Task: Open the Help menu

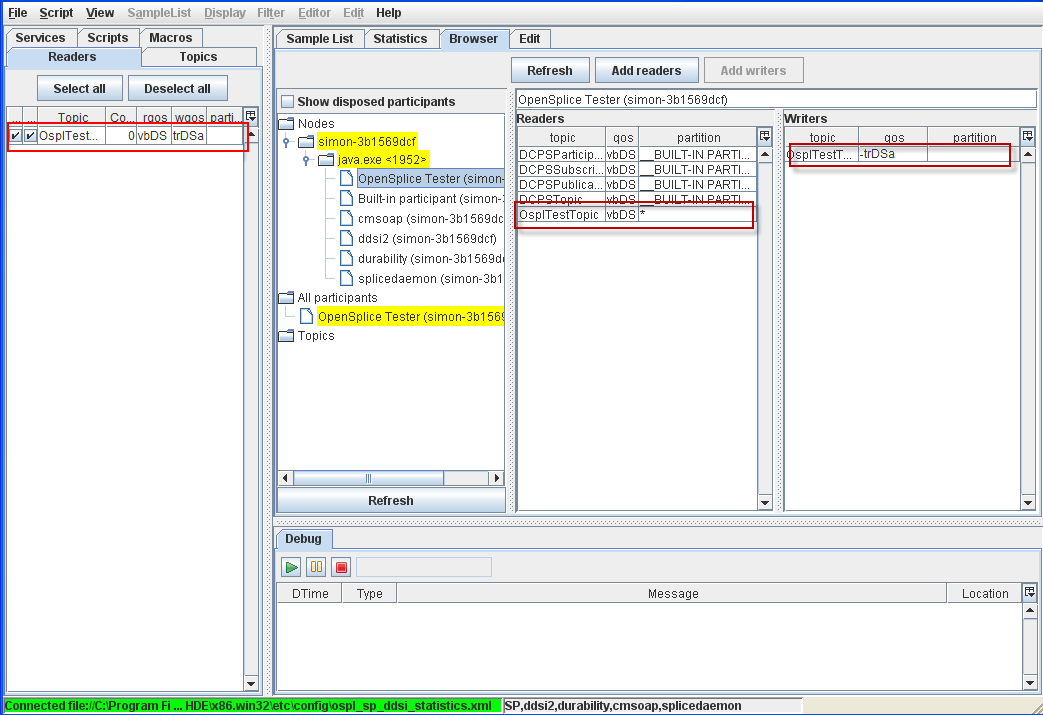Action: tap(388, 13)
